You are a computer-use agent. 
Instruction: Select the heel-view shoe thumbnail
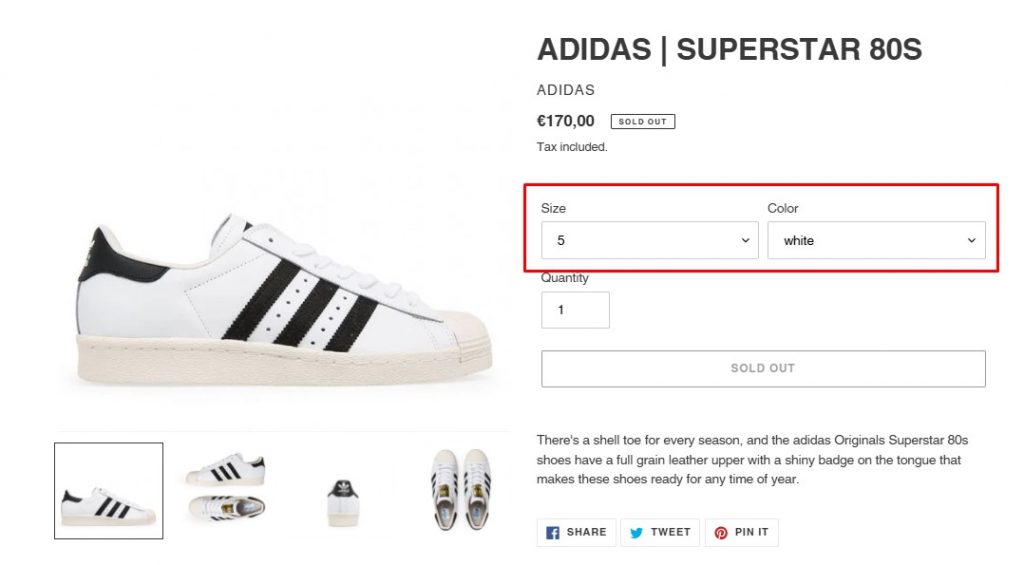coord(343,498)
